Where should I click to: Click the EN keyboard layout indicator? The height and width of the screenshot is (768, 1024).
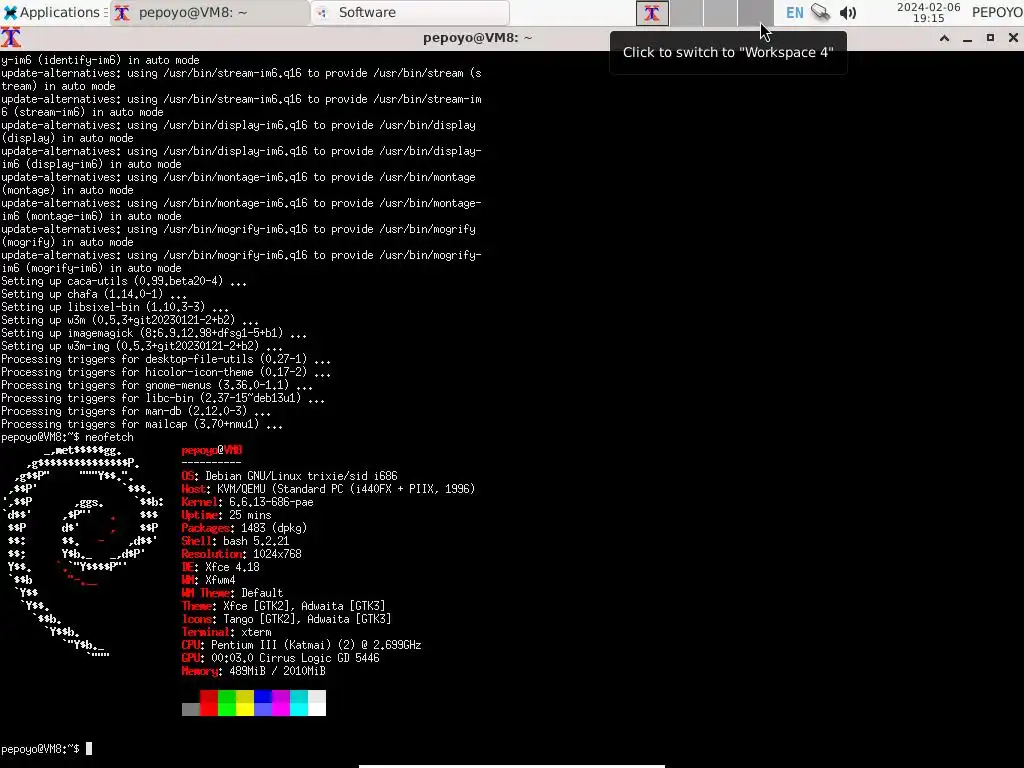point(794,12)
